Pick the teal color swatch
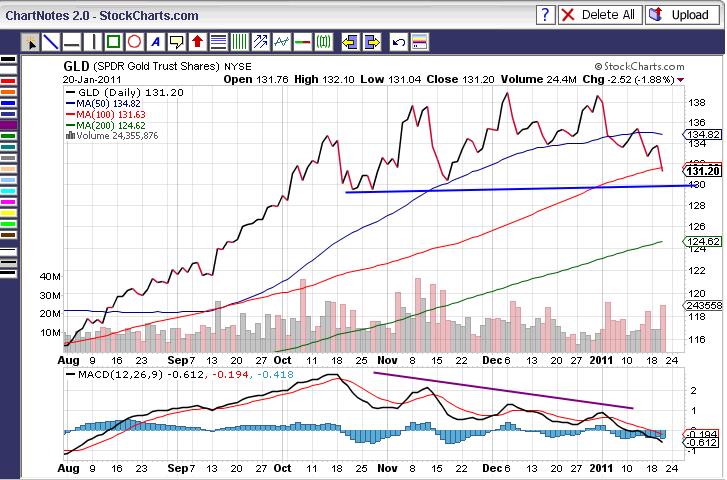Image resolution: width=727 pixels, height=480 pixels. pyautogui.click(x=9, y=147)
